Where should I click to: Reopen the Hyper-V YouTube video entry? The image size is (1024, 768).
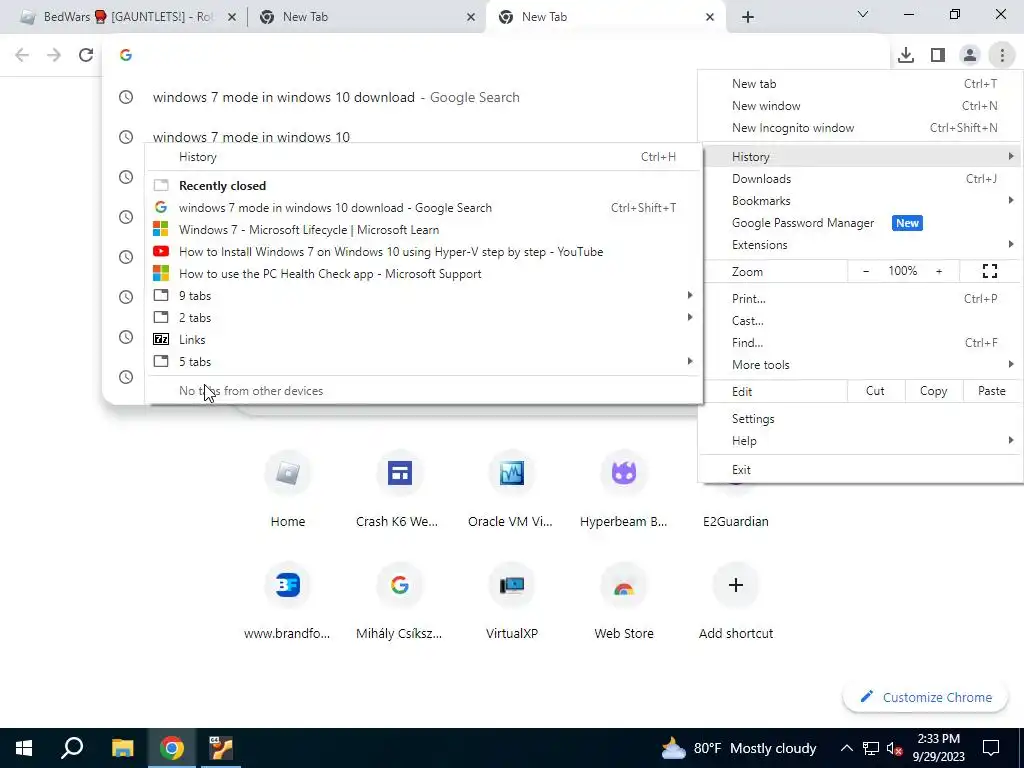pyautogui.click(x=423, y=252)
